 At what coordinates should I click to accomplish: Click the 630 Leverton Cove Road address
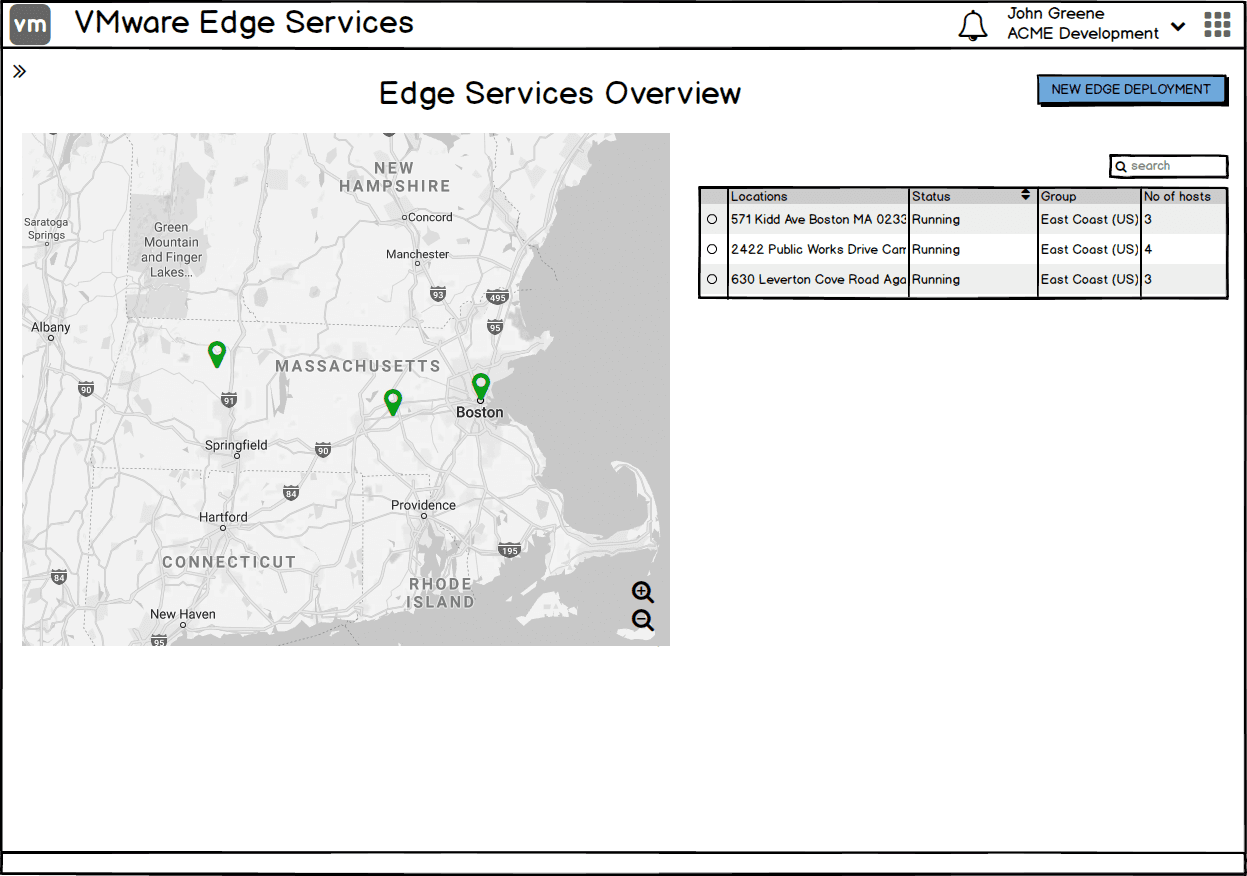click(x=818, y=279)
